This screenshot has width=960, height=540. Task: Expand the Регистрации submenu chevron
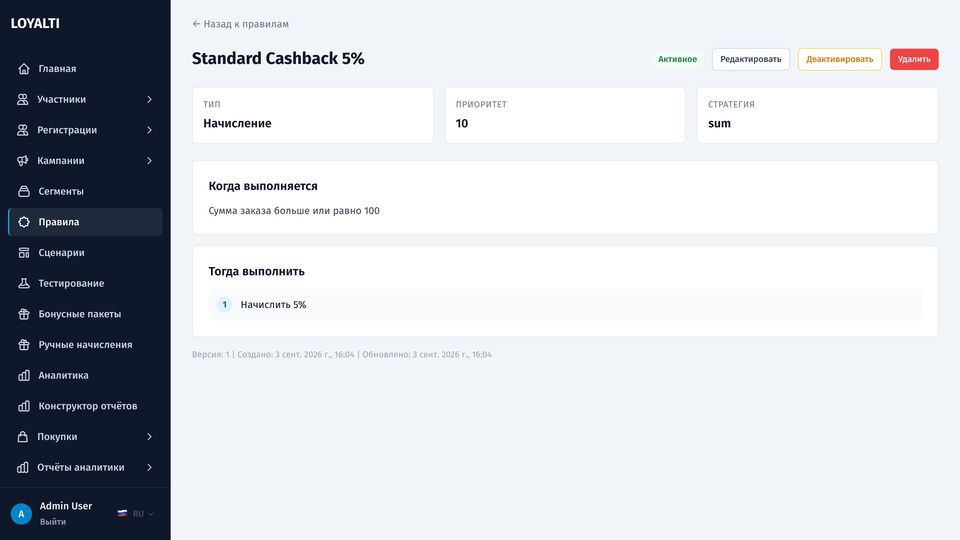point(149,130)
